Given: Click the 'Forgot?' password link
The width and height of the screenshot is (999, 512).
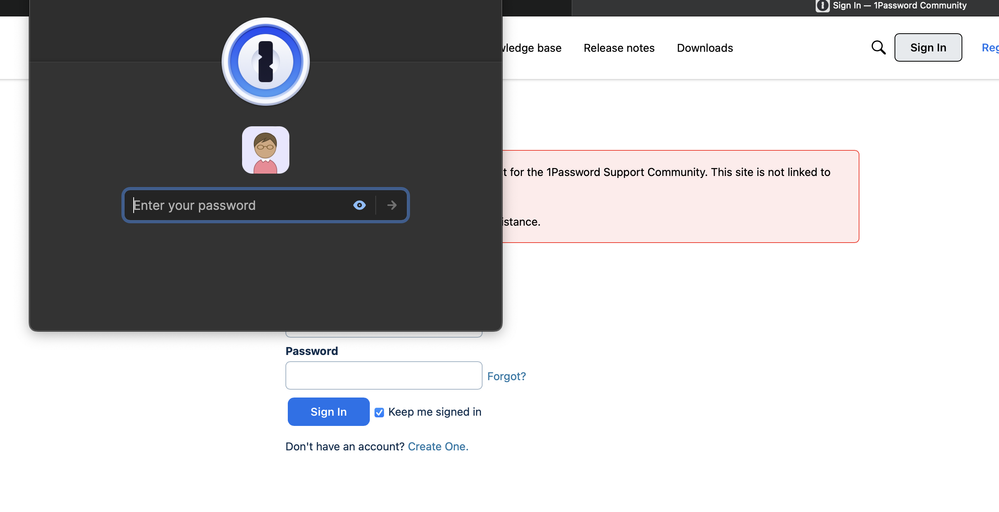Looking at the screenshot, I should pos(506,377).
